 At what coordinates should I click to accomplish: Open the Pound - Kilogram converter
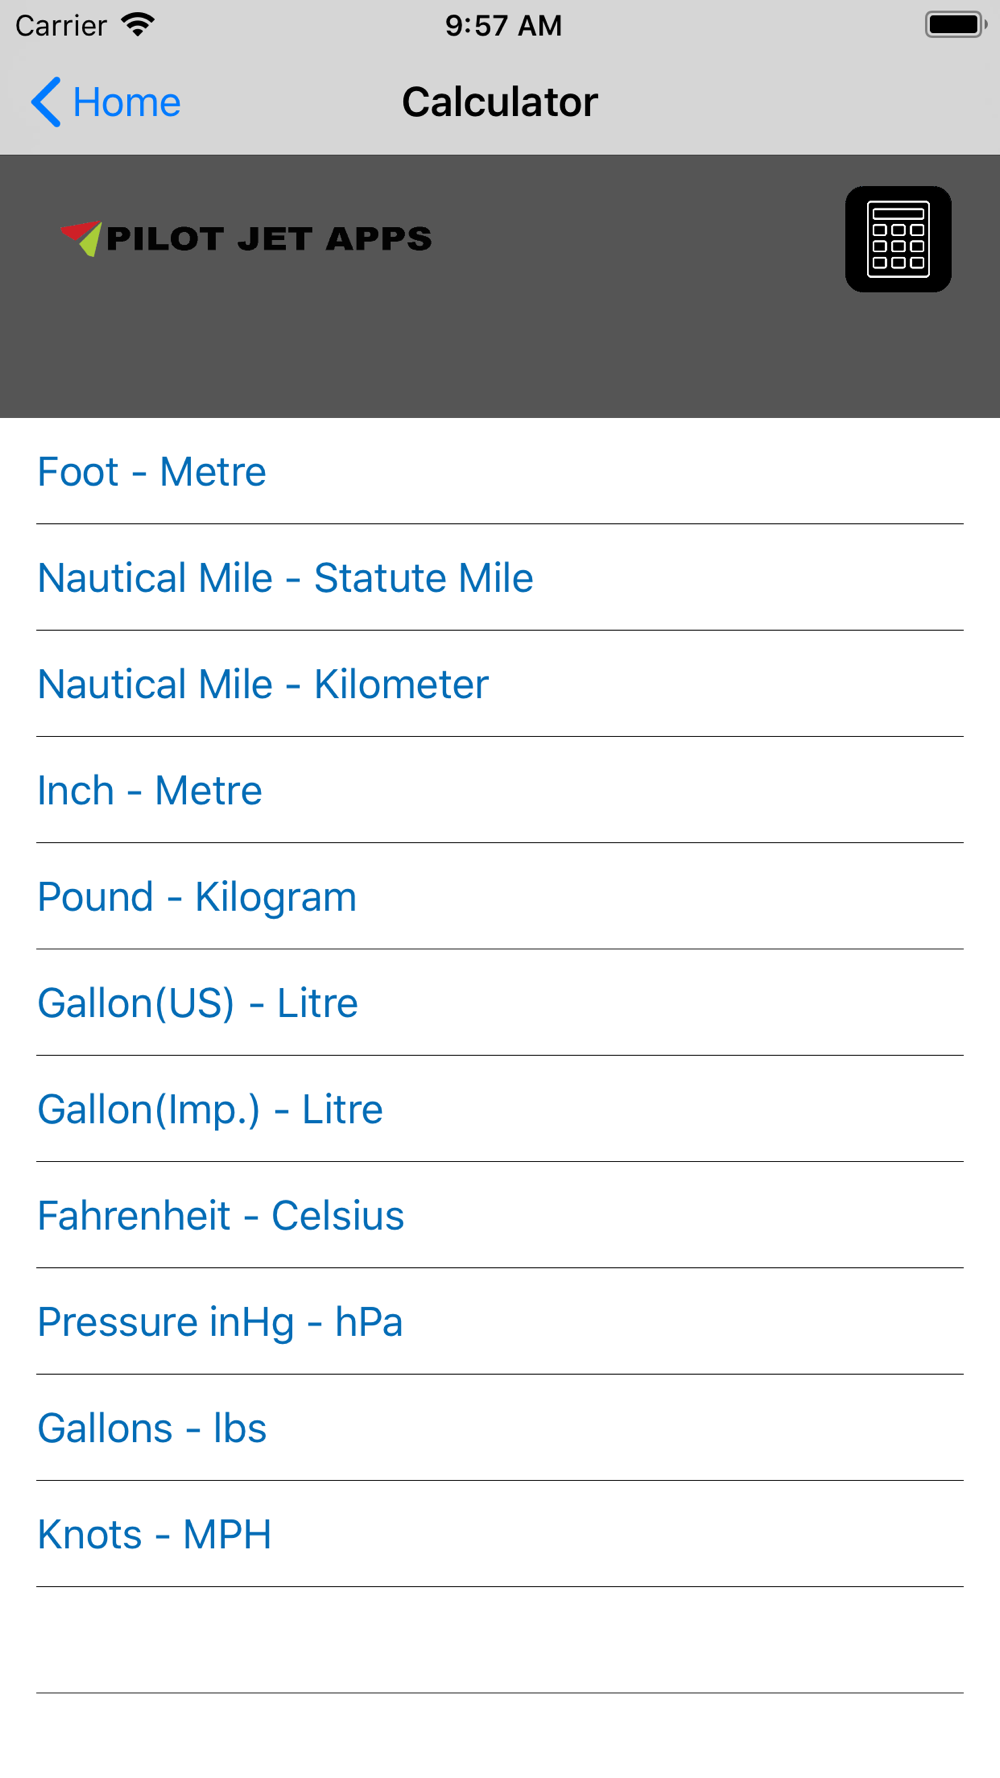(500, 896)
